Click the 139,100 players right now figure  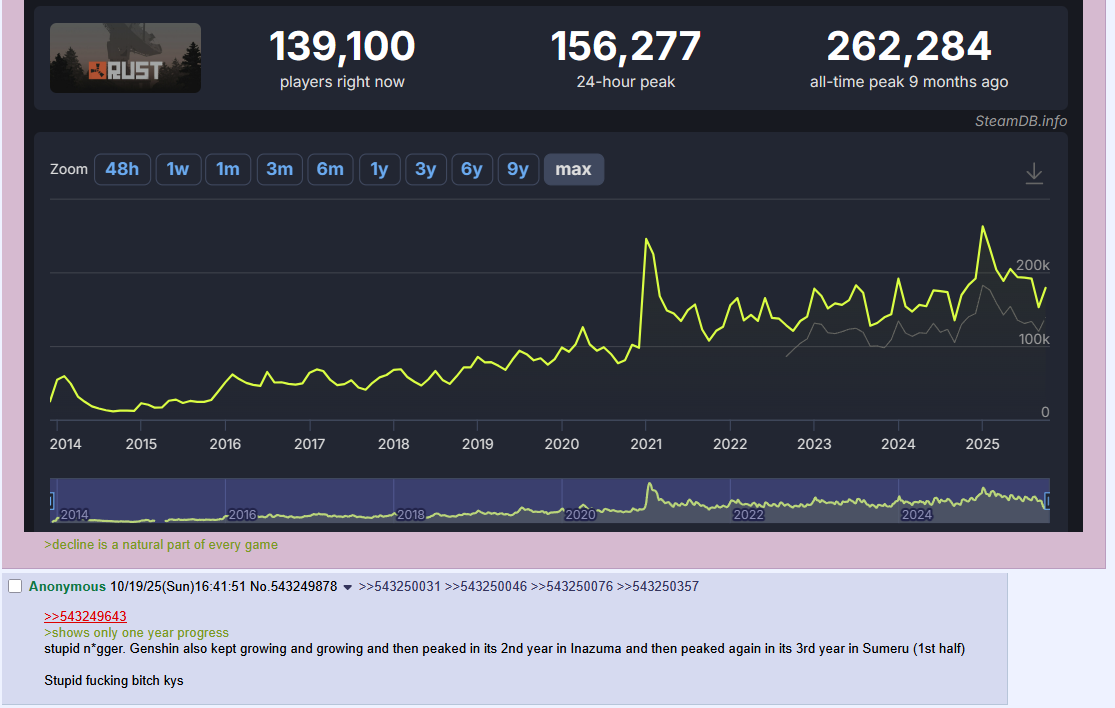pos(342,46)
